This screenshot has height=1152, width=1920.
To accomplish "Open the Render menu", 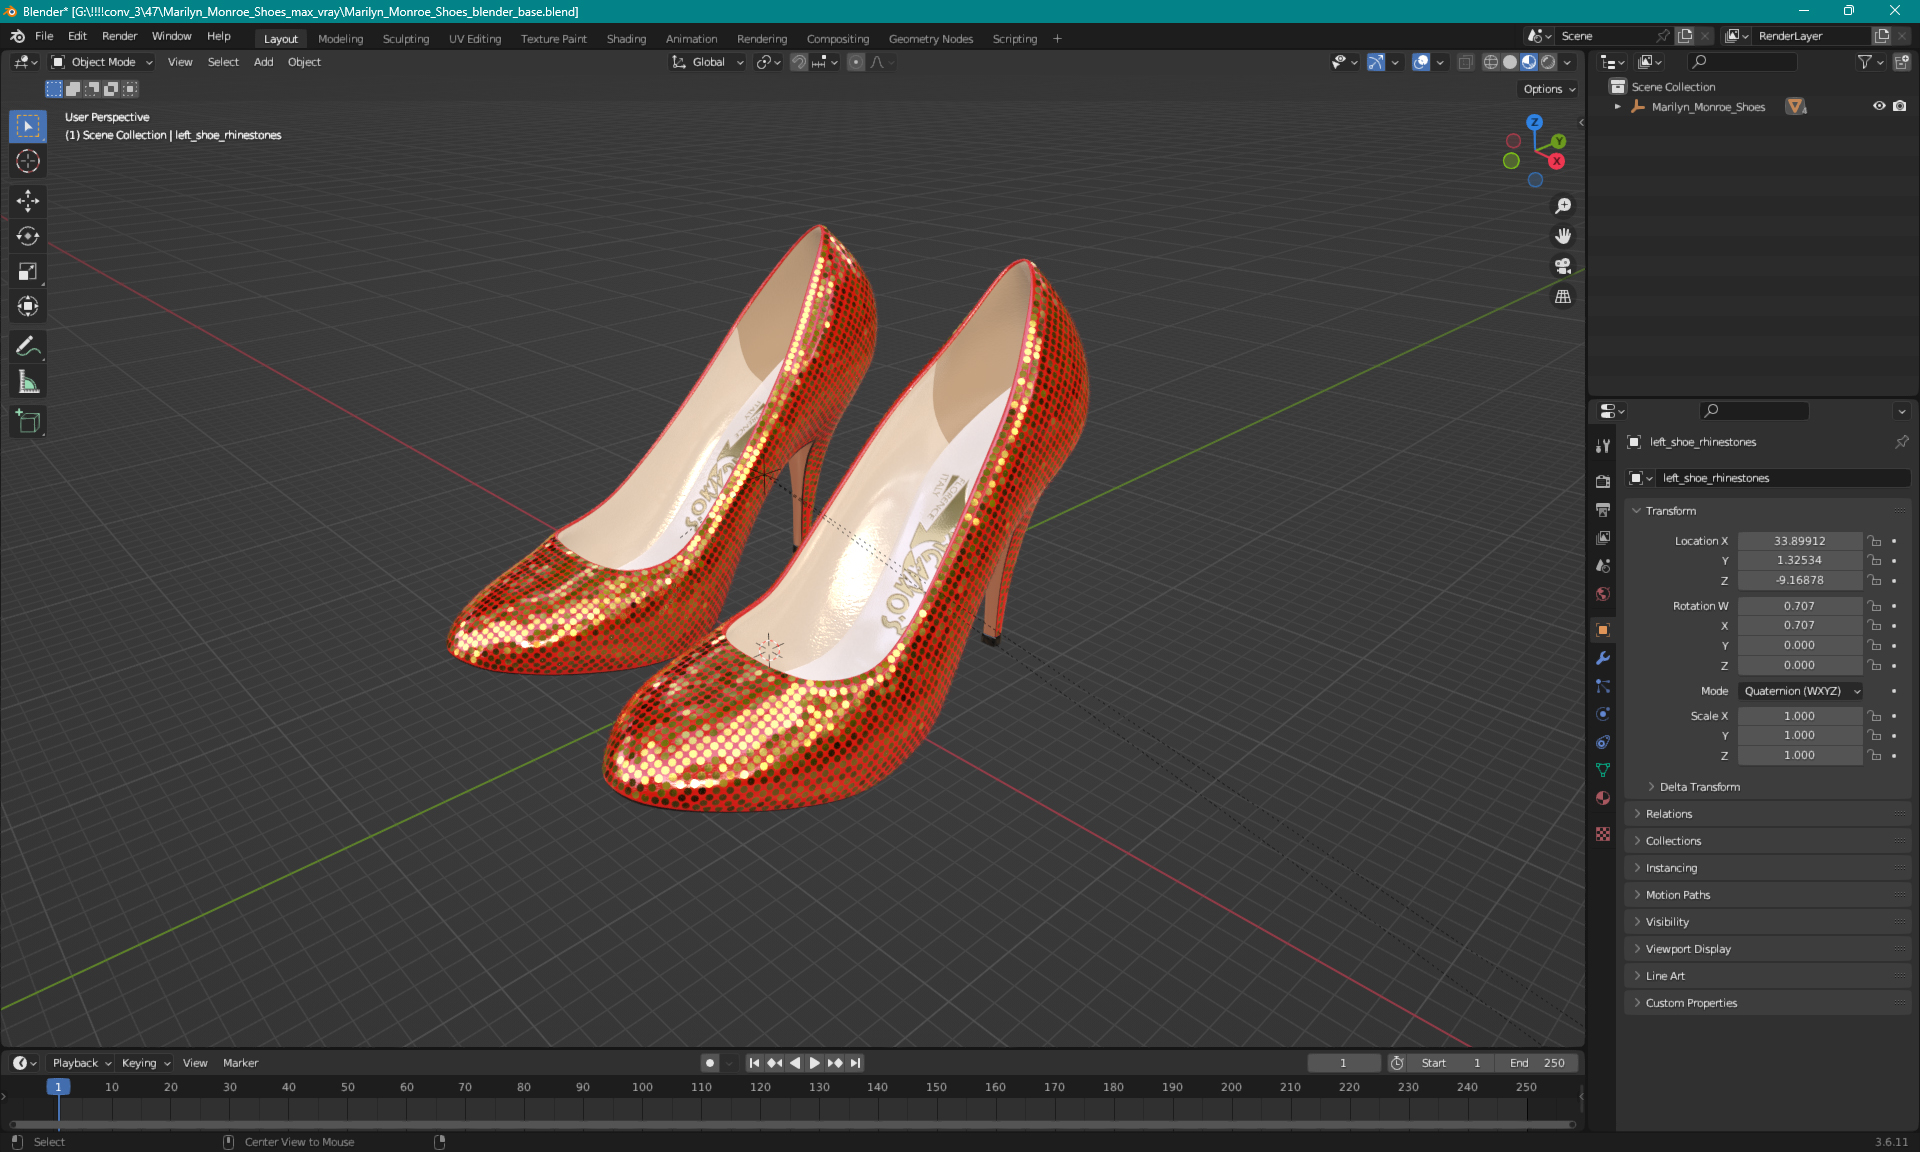I will (x=119, y=36).
